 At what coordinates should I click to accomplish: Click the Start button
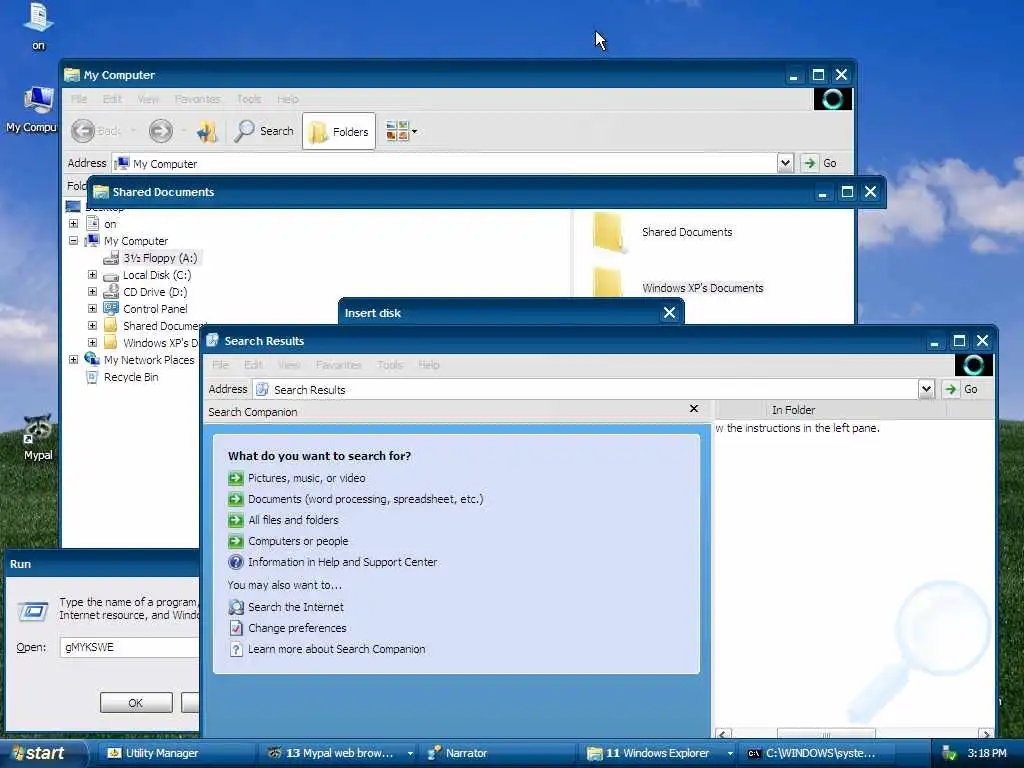click(43, 753)
